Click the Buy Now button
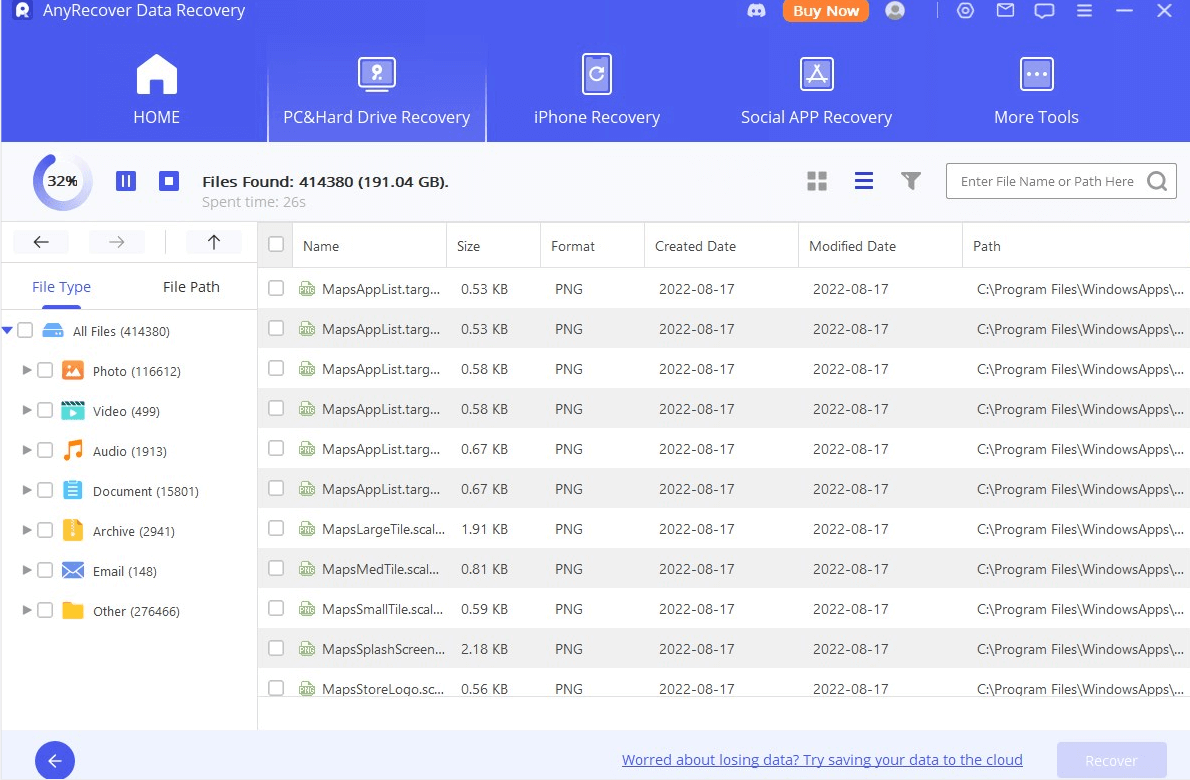Viewport: 1190px width, 780px height. tap(826, 11)
